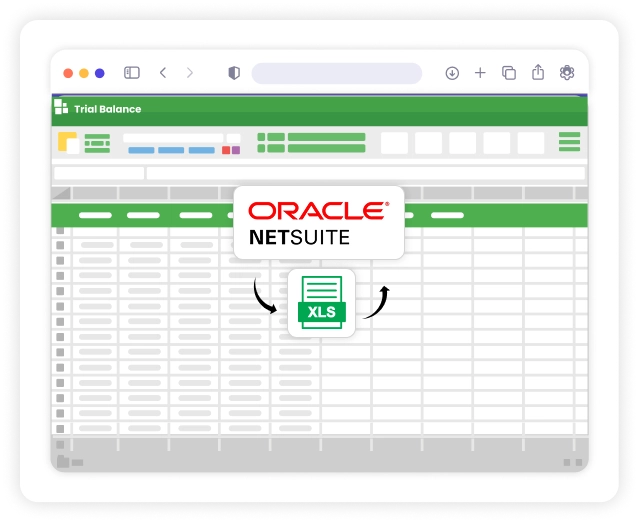Open the spreadsheet app logo icon
The height and width of the screenshot is (523, 639).
61,107
